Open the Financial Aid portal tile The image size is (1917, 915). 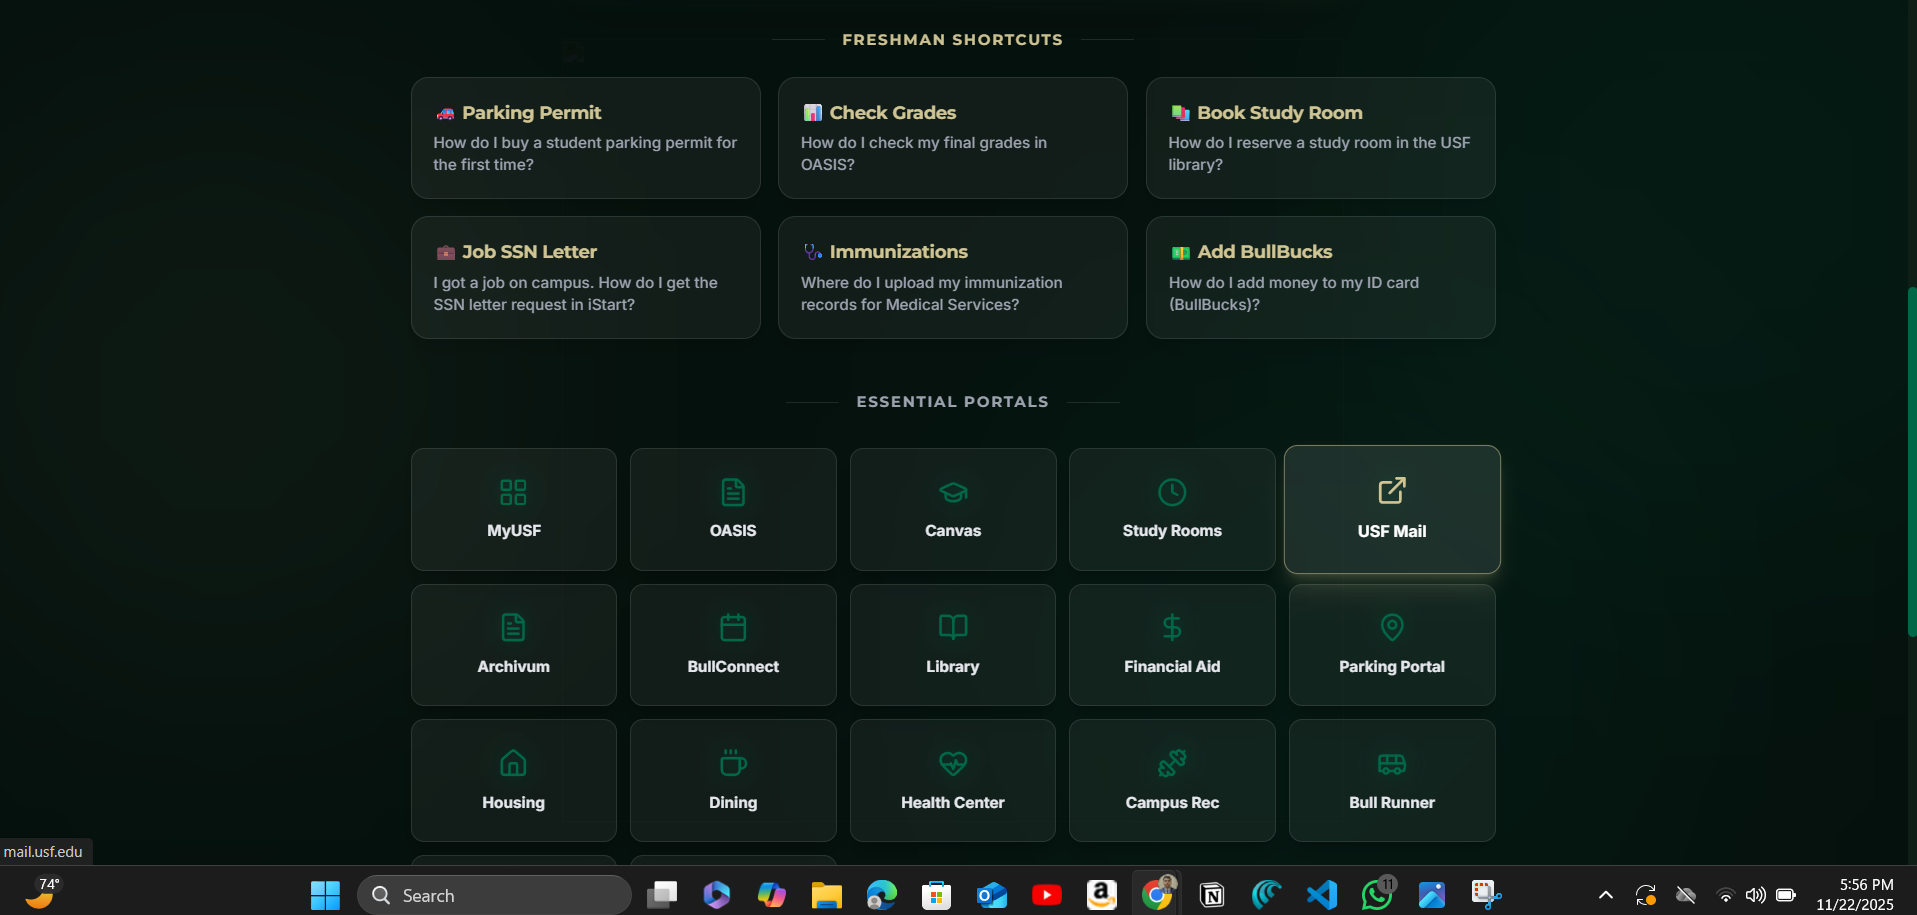[x=1172, y=645]
